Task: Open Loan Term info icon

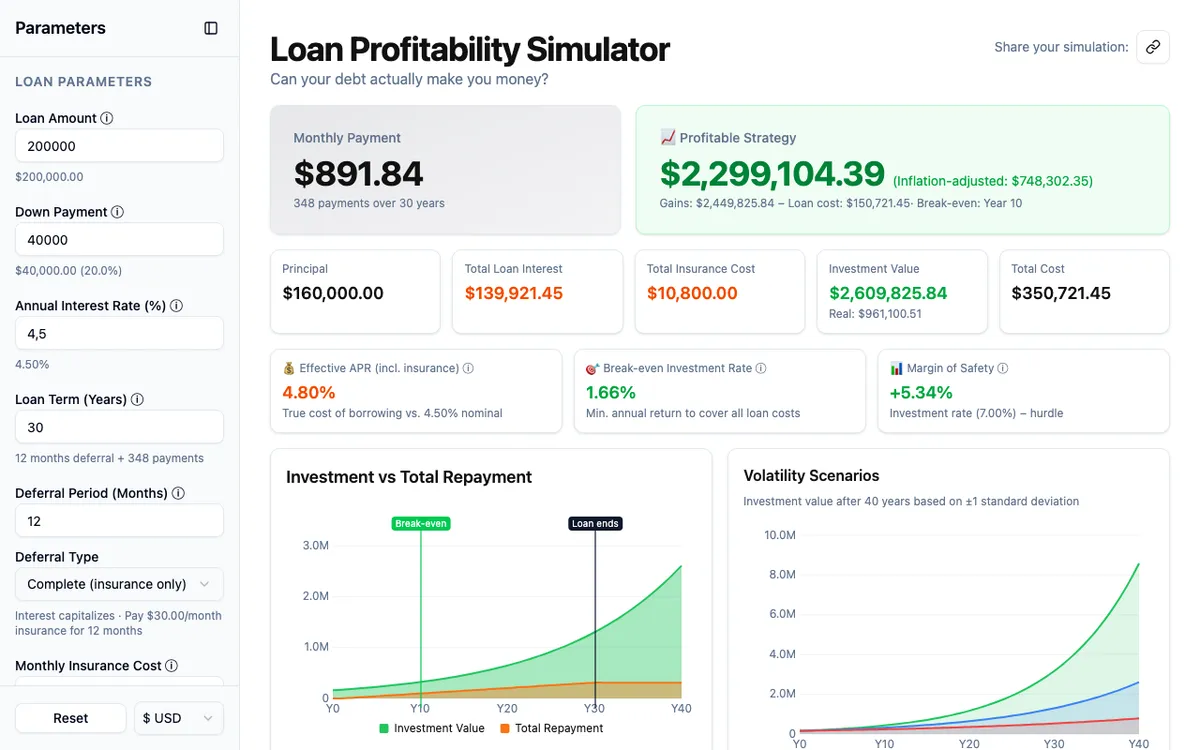Action: (x=137, y=399)
